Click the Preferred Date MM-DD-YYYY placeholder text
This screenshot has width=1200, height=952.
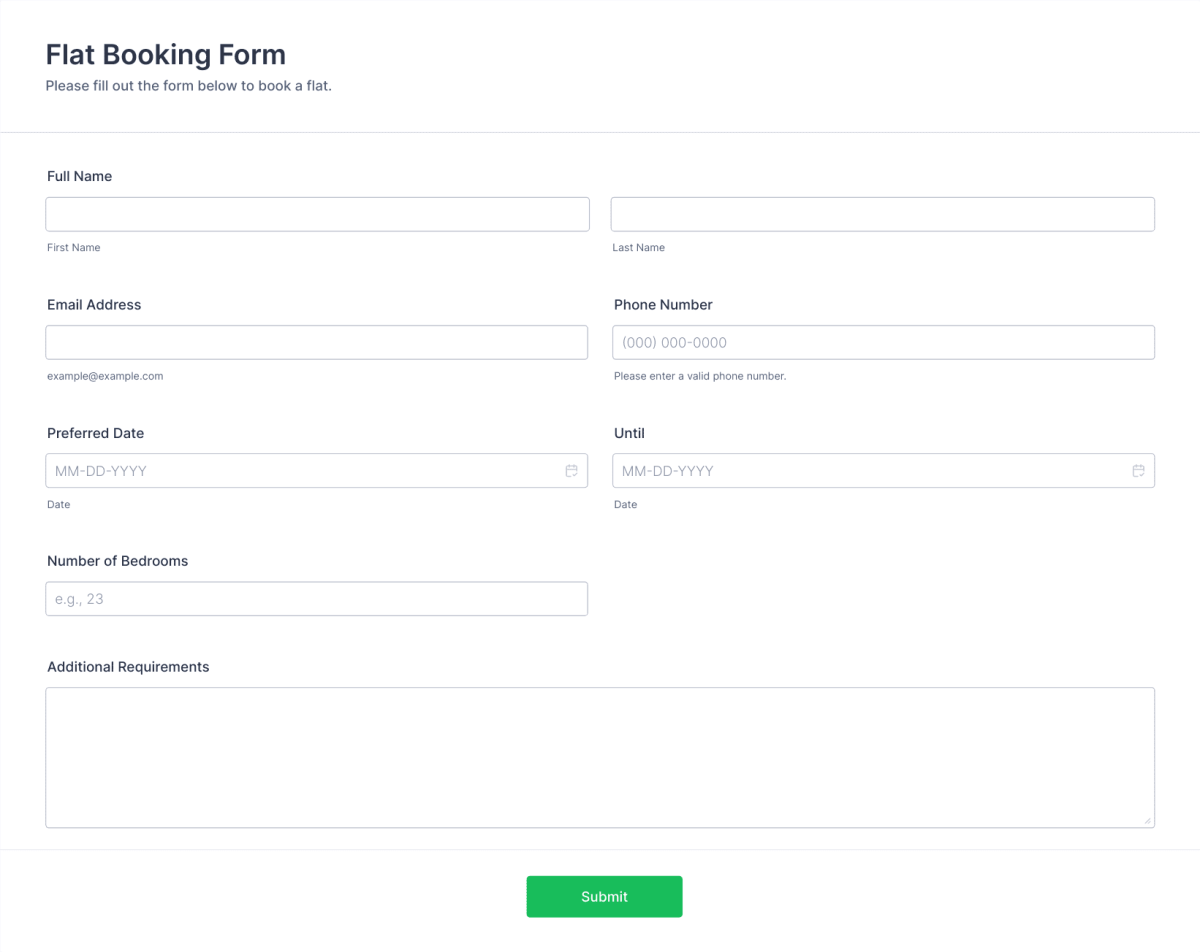tap(101, 471)
